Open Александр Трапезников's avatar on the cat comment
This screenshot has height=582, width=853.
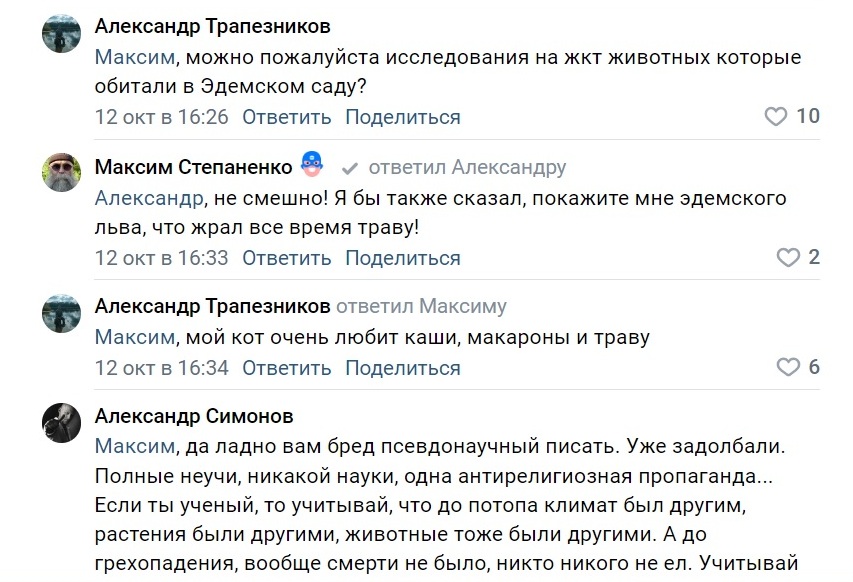pos(61,313)
